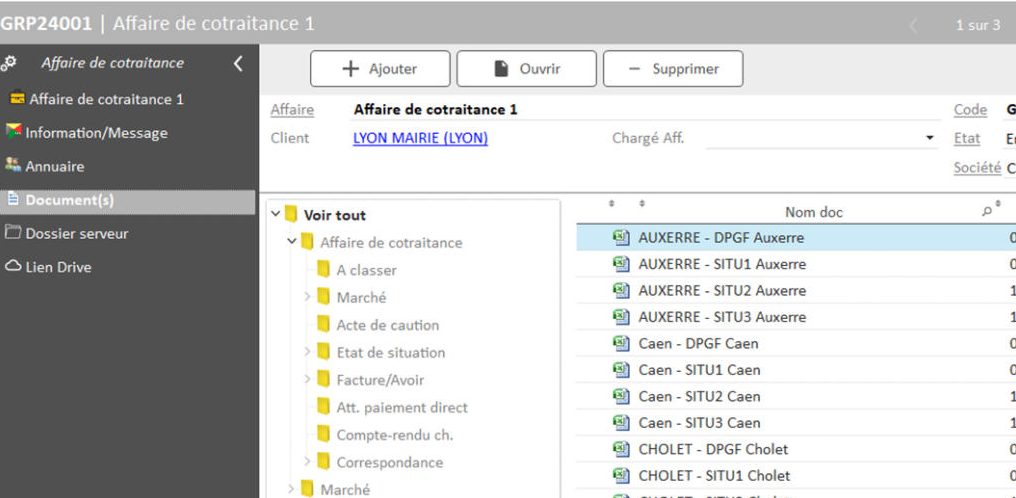Viewport: 1016px width, 498px height.
Task: Click the Nom doc column header
Action: click(814, 212)
